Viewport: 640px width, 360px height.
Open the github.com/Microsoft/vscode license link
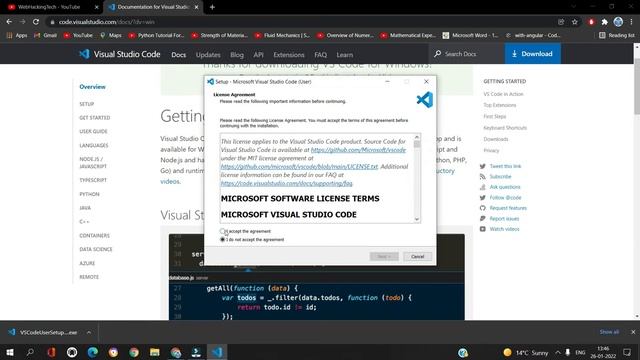[358, 150]
